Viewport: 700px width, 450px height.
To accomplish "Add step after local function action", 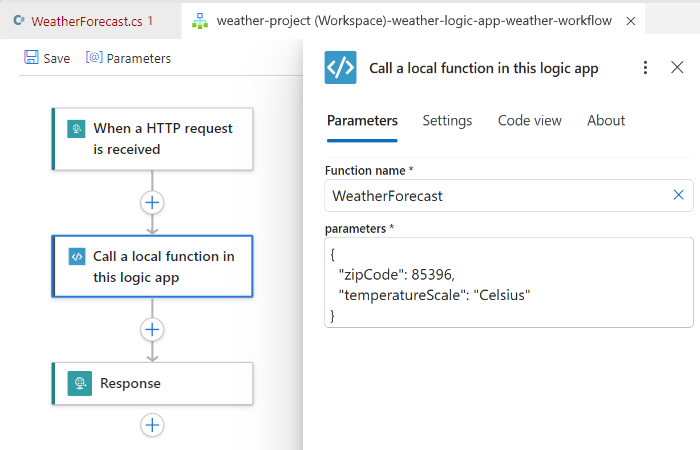I will tap(152, 328).
